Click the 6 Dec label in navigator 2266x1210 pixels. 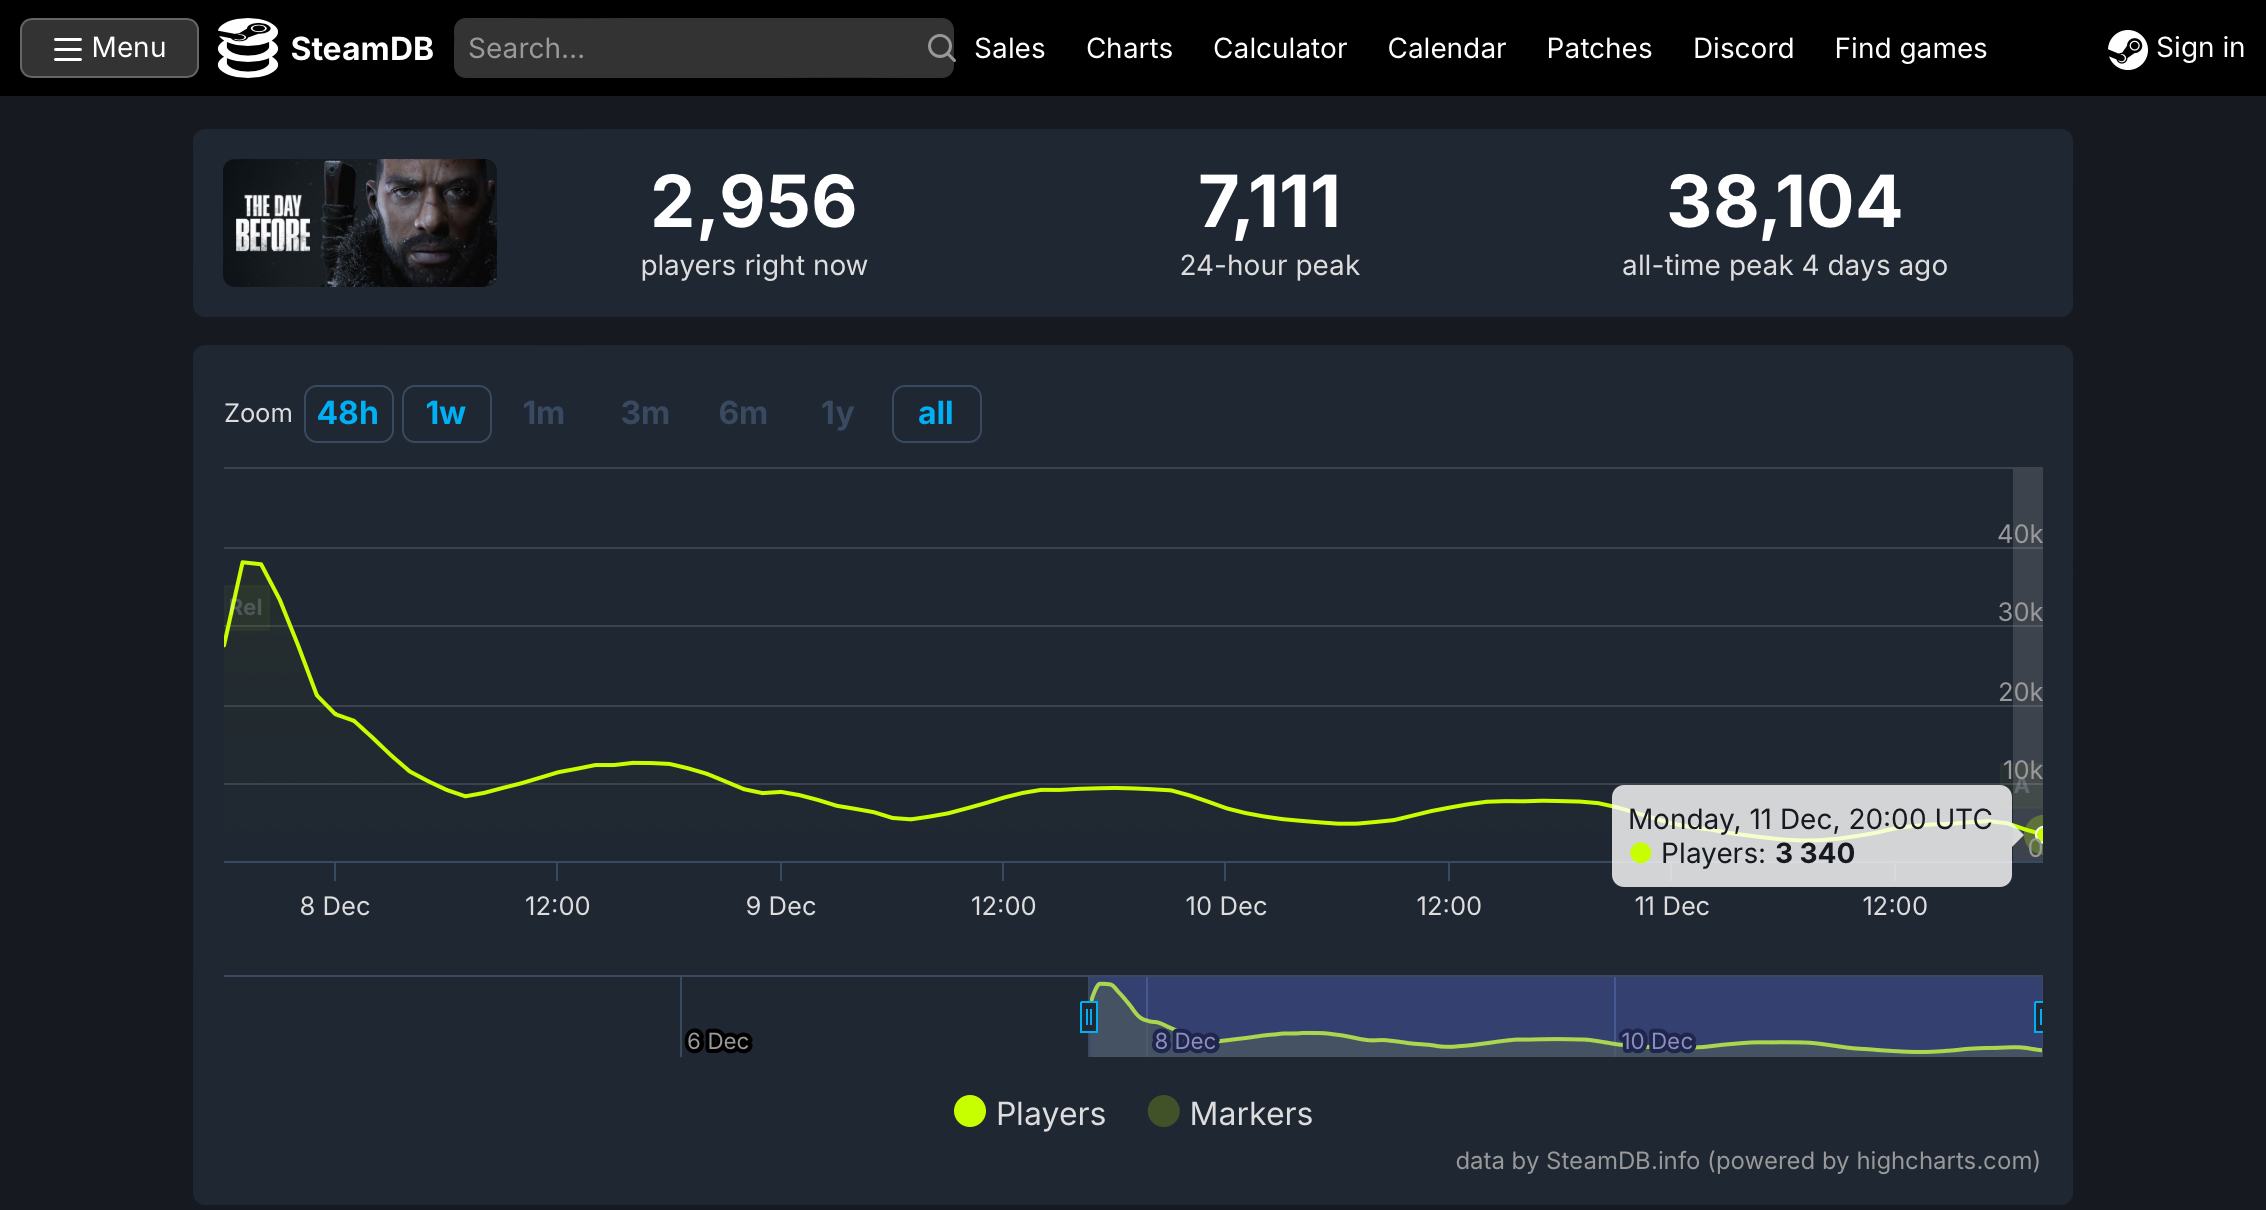pyautogui.click(x=718, y=1041)
